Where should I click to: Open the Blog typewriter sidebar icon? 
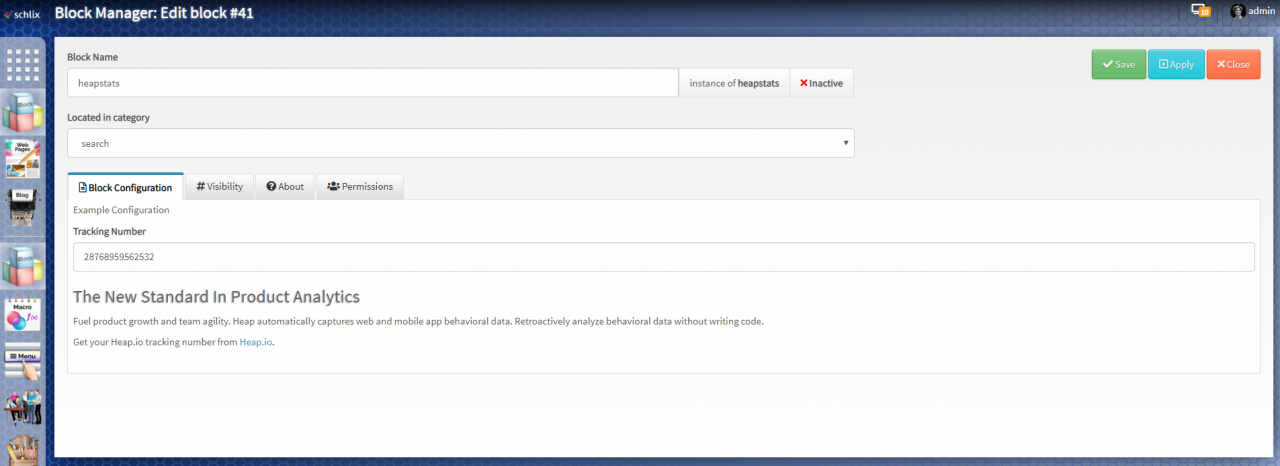click(23, 207)
